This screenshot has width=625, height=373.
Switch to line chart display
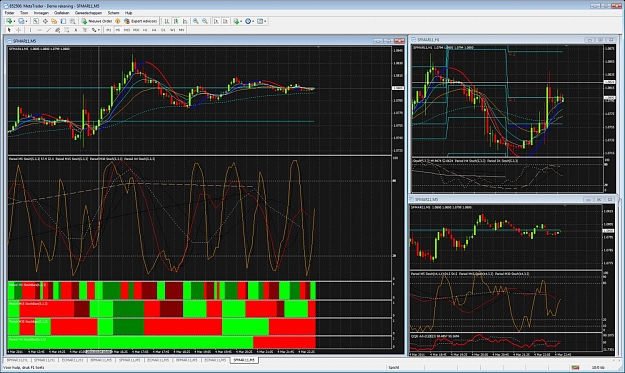coord(185,21)
